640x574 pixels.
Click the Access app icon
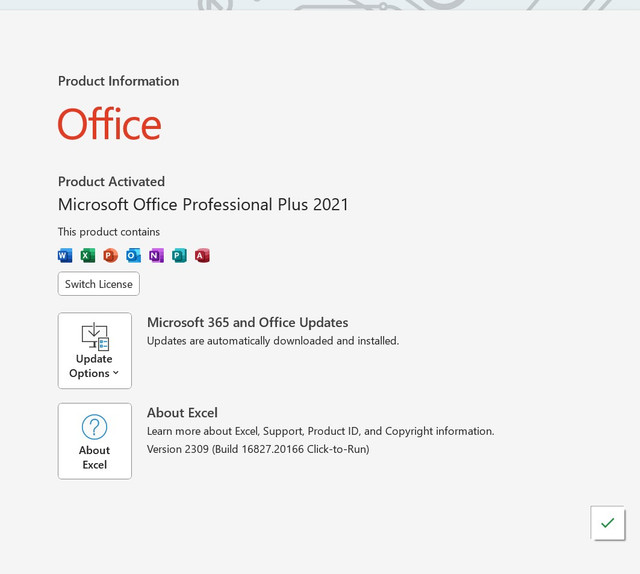tap(202, 256)
